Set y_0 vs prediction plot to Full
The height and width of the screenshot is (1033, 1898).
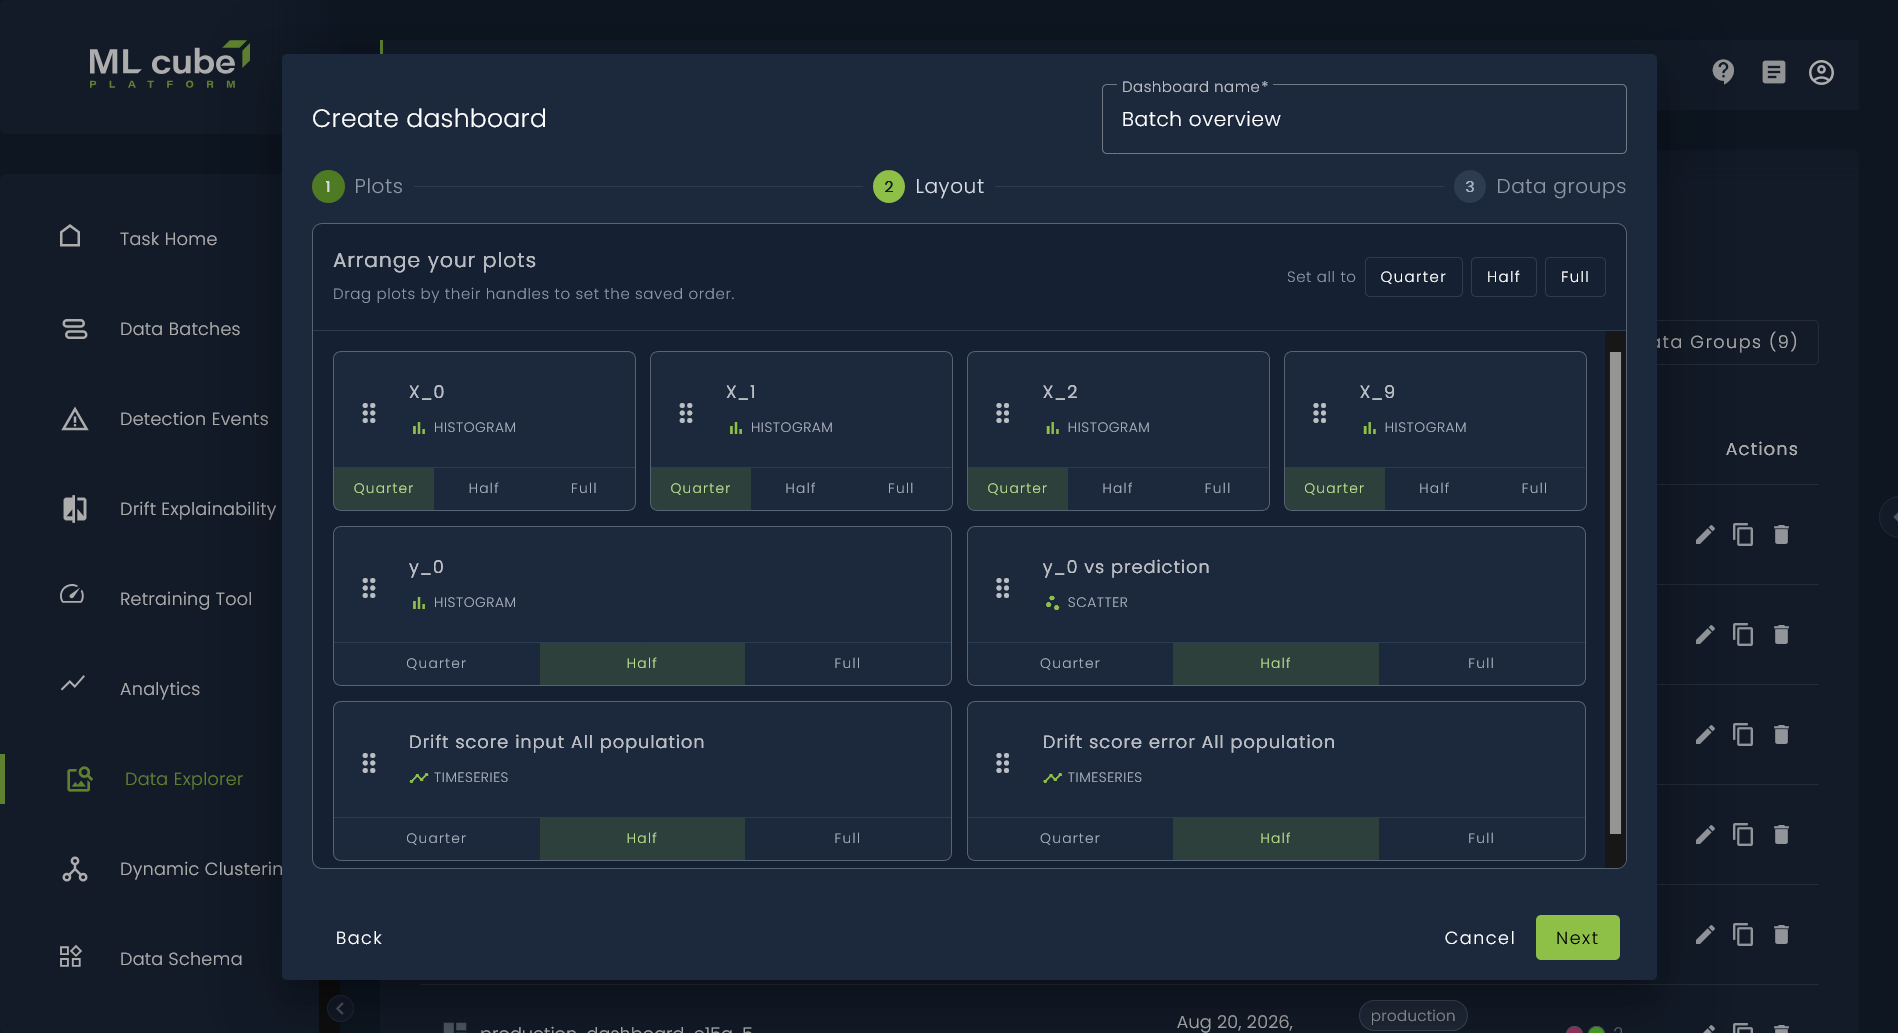coord(1481,663)
